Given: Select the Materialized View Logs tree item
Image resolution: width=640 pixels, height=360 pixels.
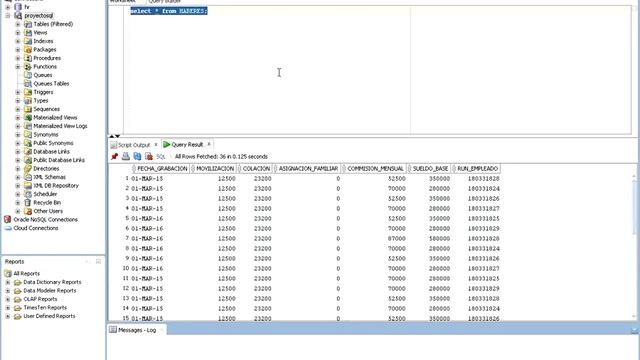Looking at the screenshot, I should click(x=60, y=126).
